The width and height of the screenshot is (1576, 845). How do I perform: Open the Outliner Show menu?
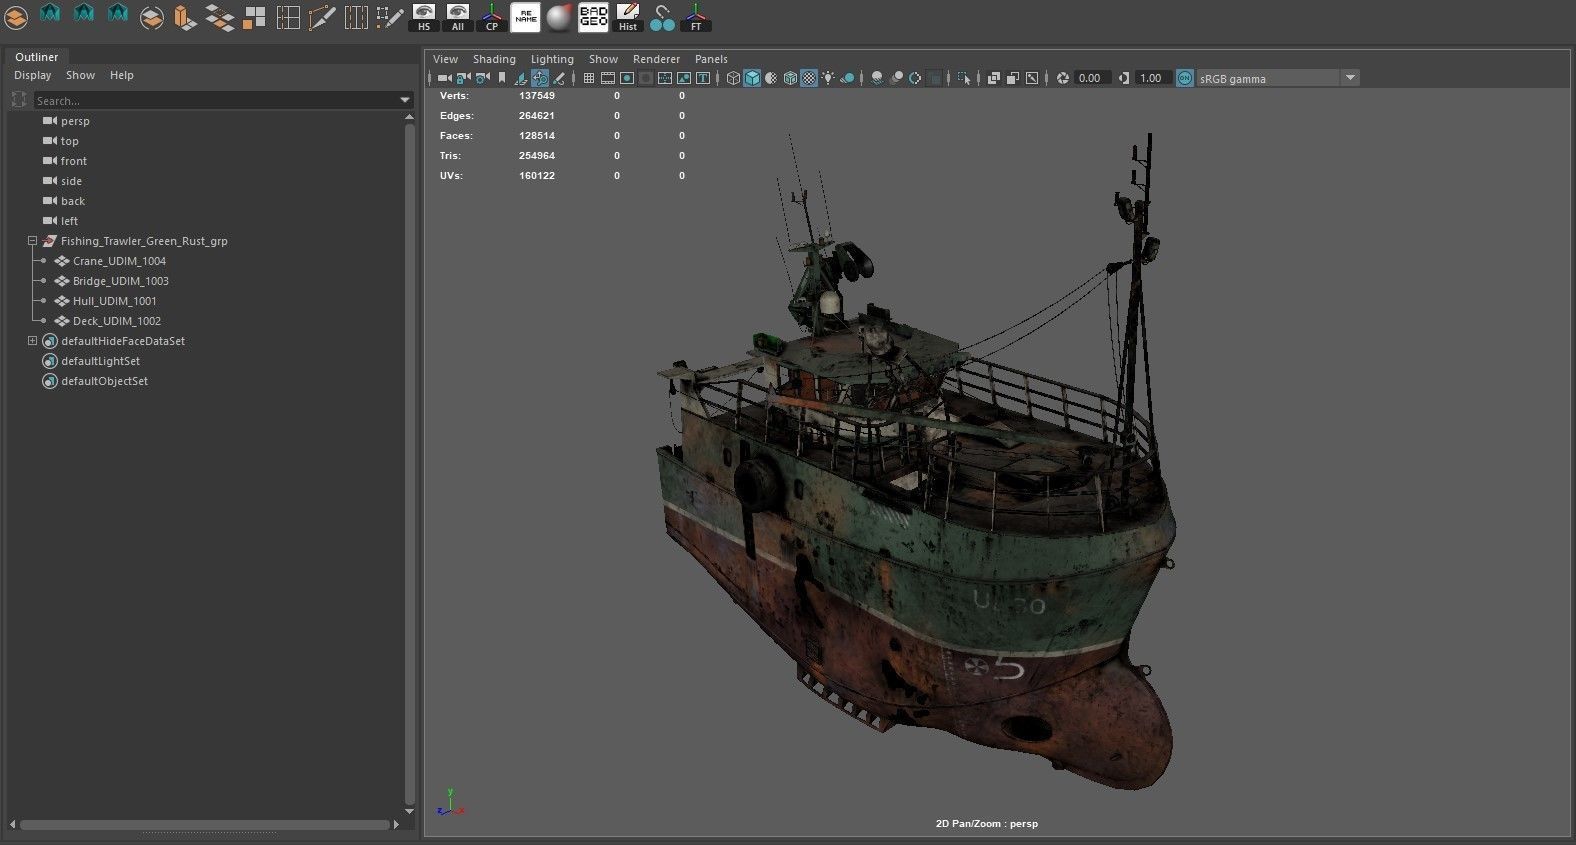pyautogui.click(x=80, y=75)
